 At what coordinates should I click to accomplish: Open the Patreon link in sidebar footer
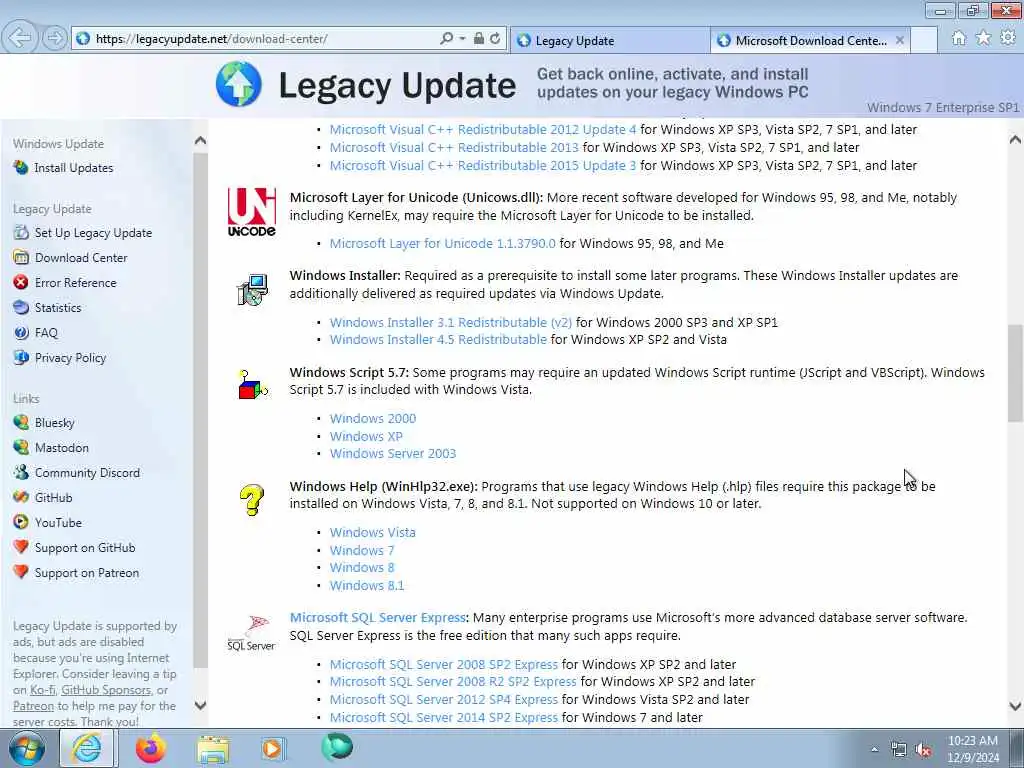tap(33, 706)
